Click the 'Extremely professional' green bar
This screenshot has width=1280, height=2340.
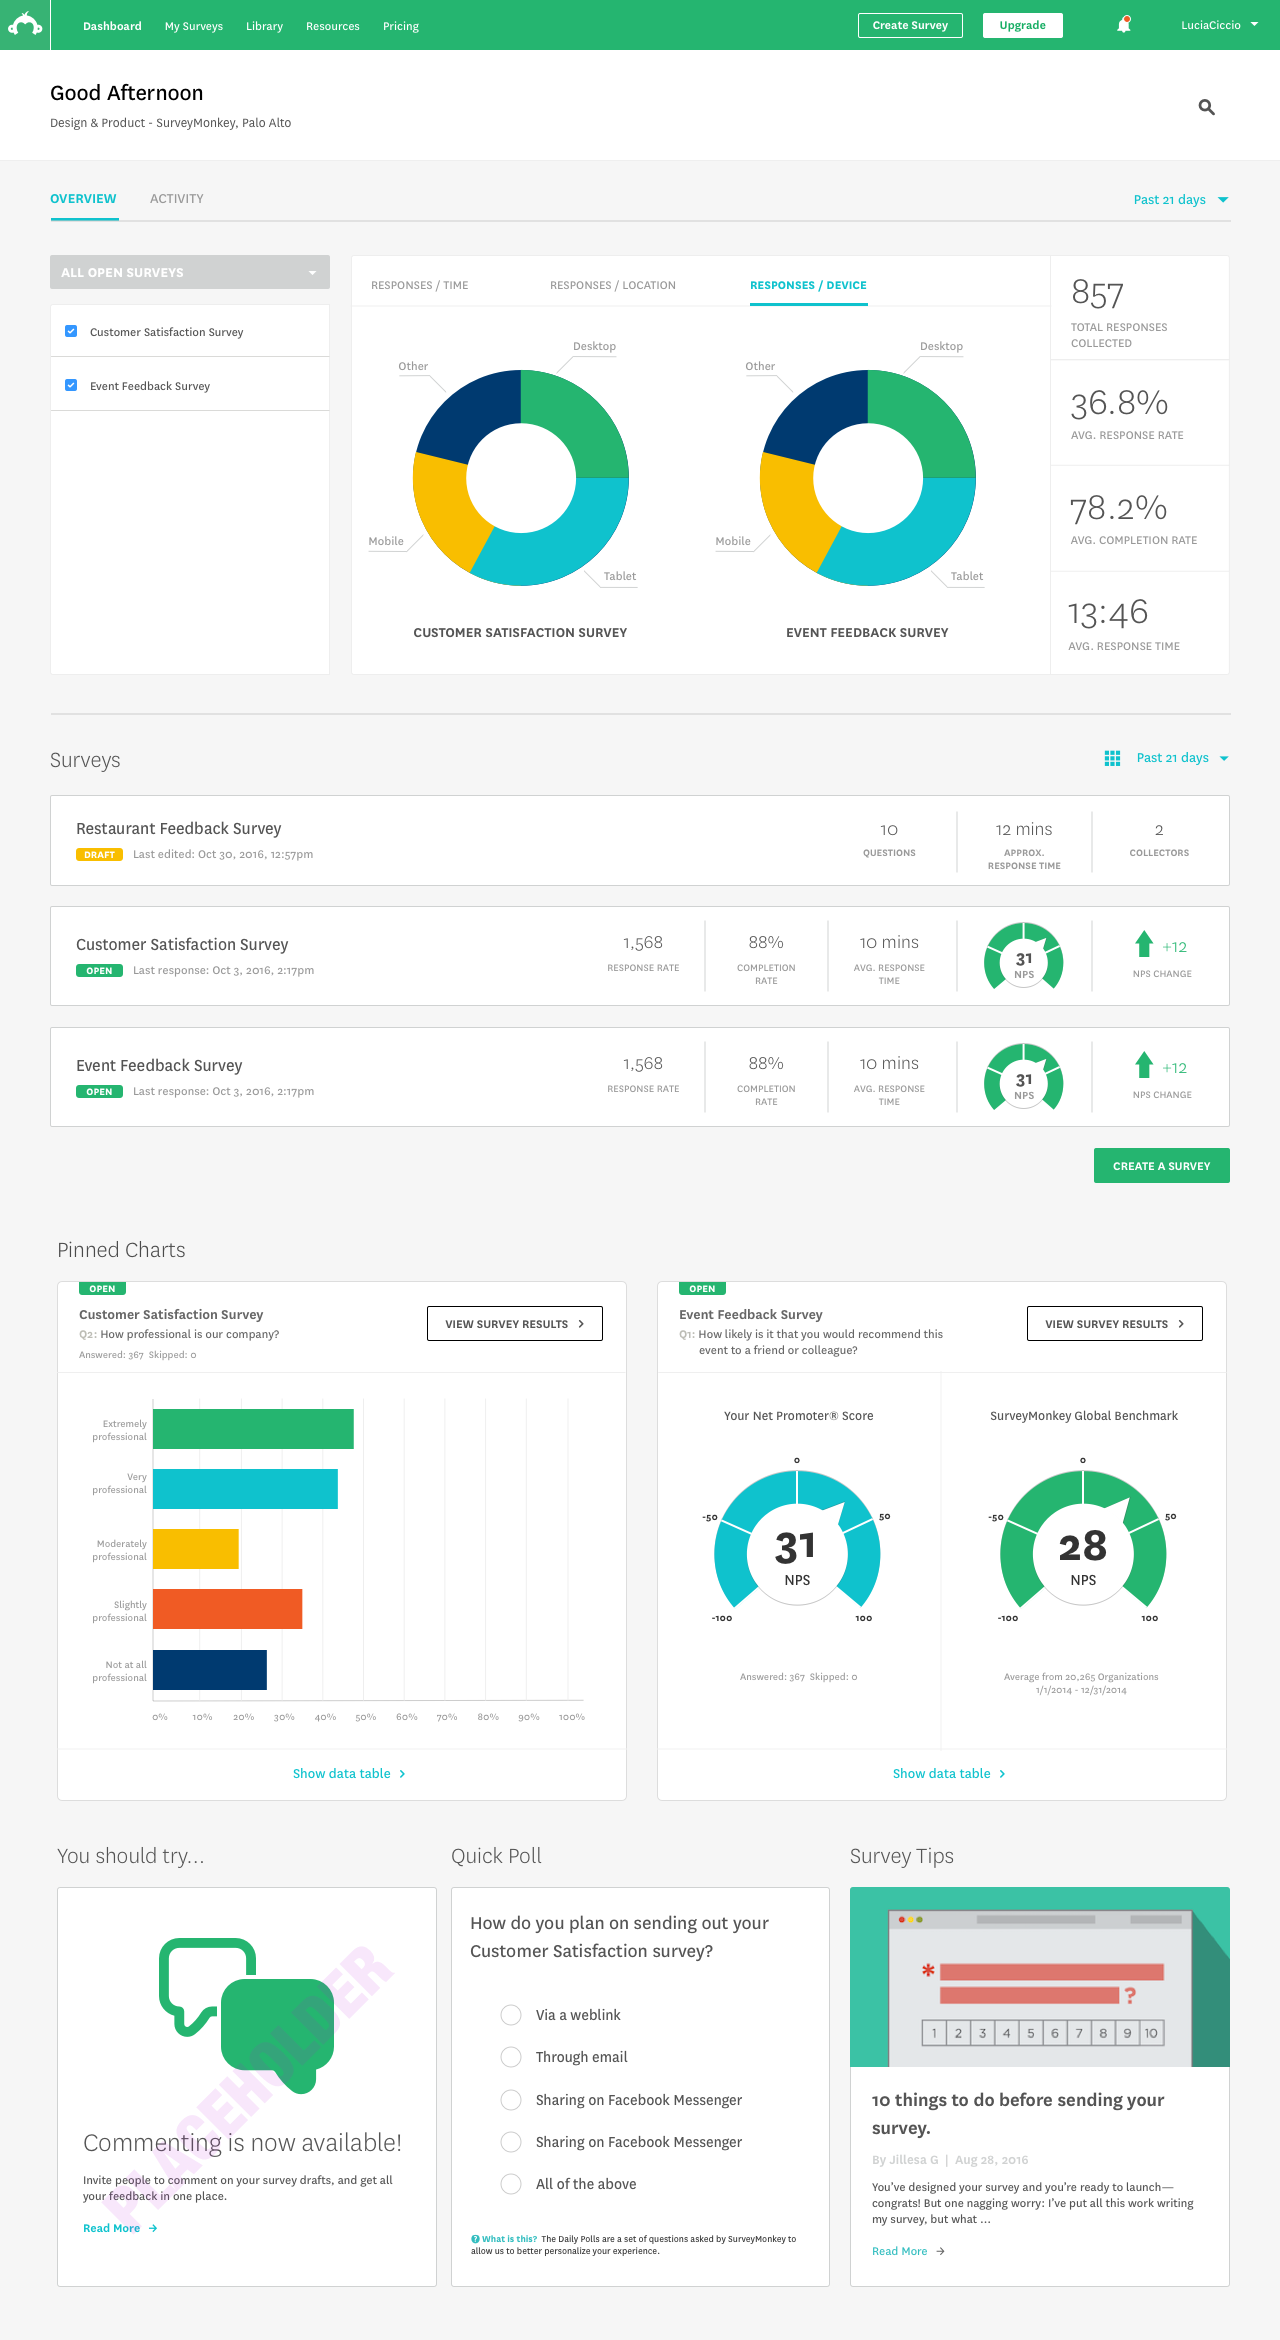click(253, 1429)
